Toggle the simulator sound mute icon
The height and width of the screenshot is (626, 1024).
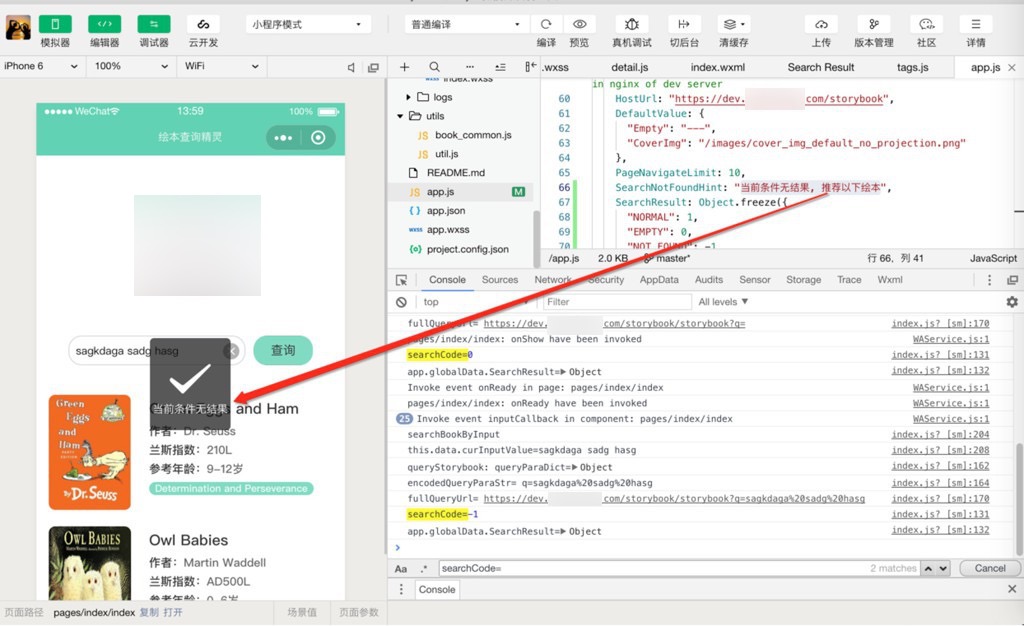[351, 67]
